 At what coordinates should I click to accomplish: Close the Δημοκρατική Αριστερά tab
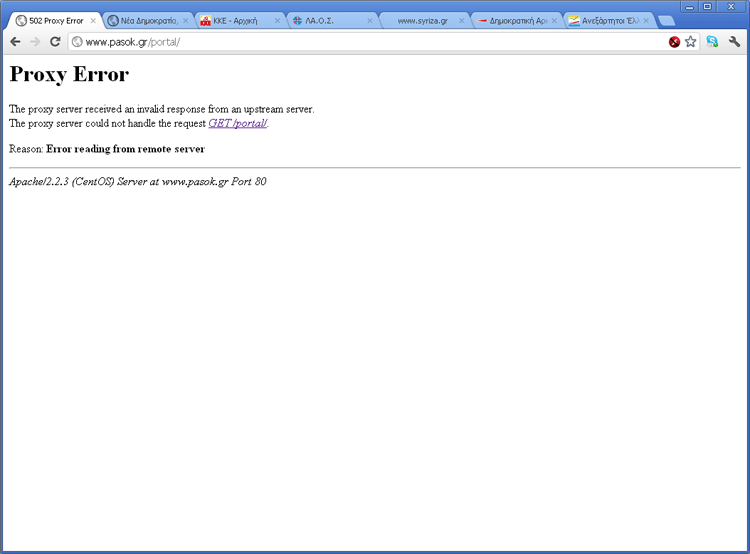click(x=554, y=21)
